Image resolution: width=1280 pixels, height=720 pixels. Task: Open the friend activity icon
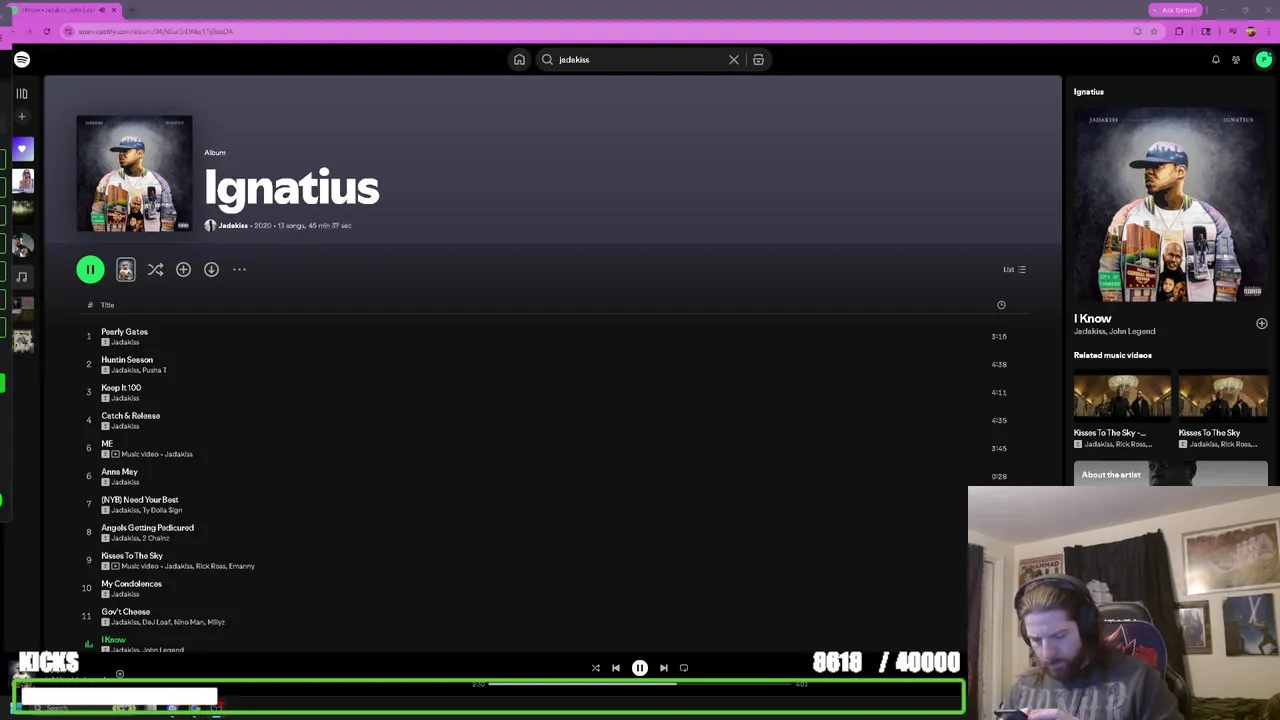(x=1236, y=60)
